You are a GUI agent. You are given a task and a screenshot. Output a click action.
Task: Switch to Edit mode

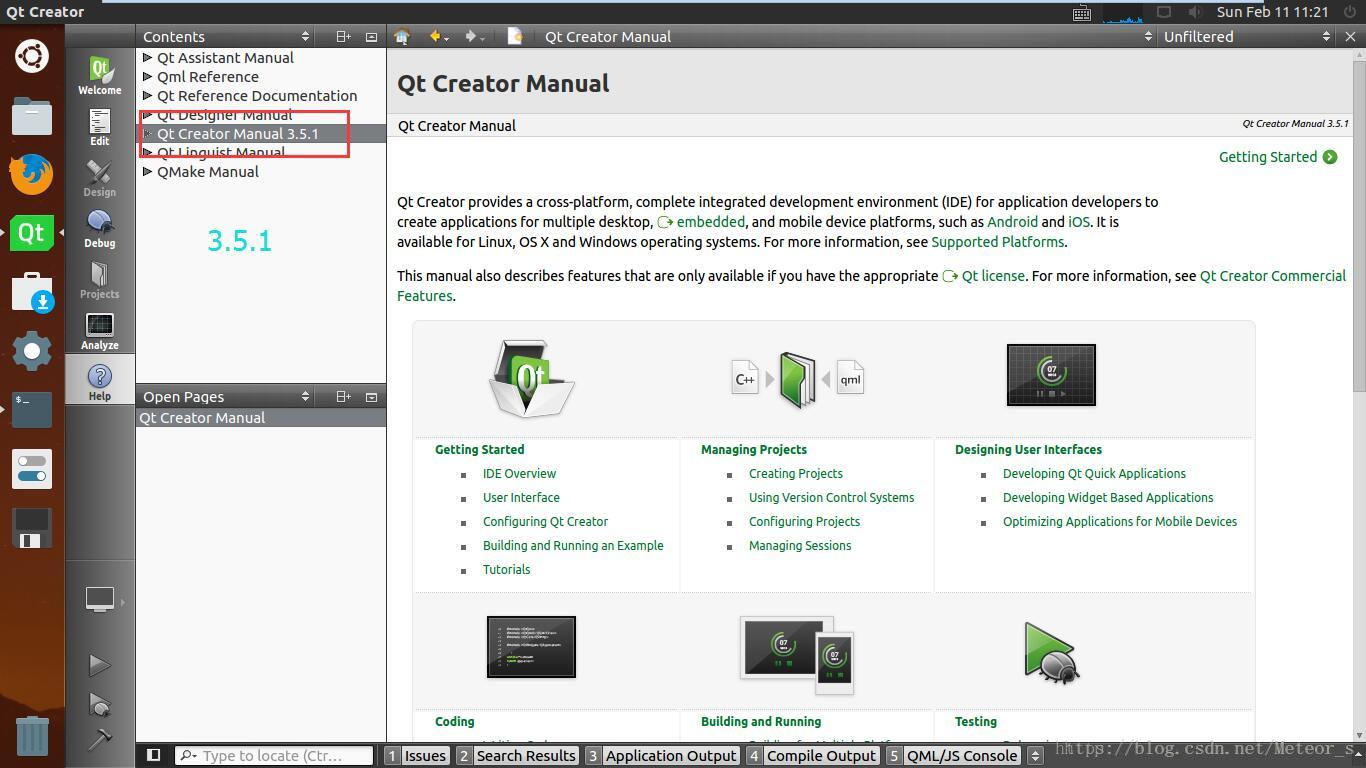pos(100,127)
